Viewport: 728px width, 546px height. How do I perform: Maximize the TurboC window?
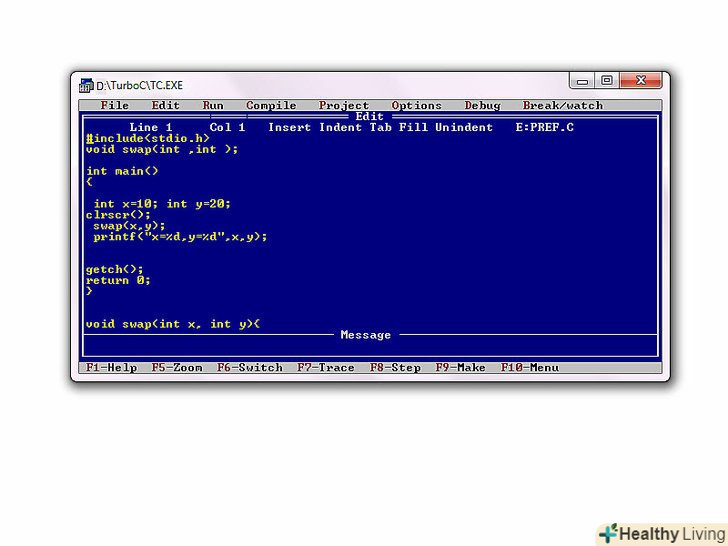coord(607,80)
